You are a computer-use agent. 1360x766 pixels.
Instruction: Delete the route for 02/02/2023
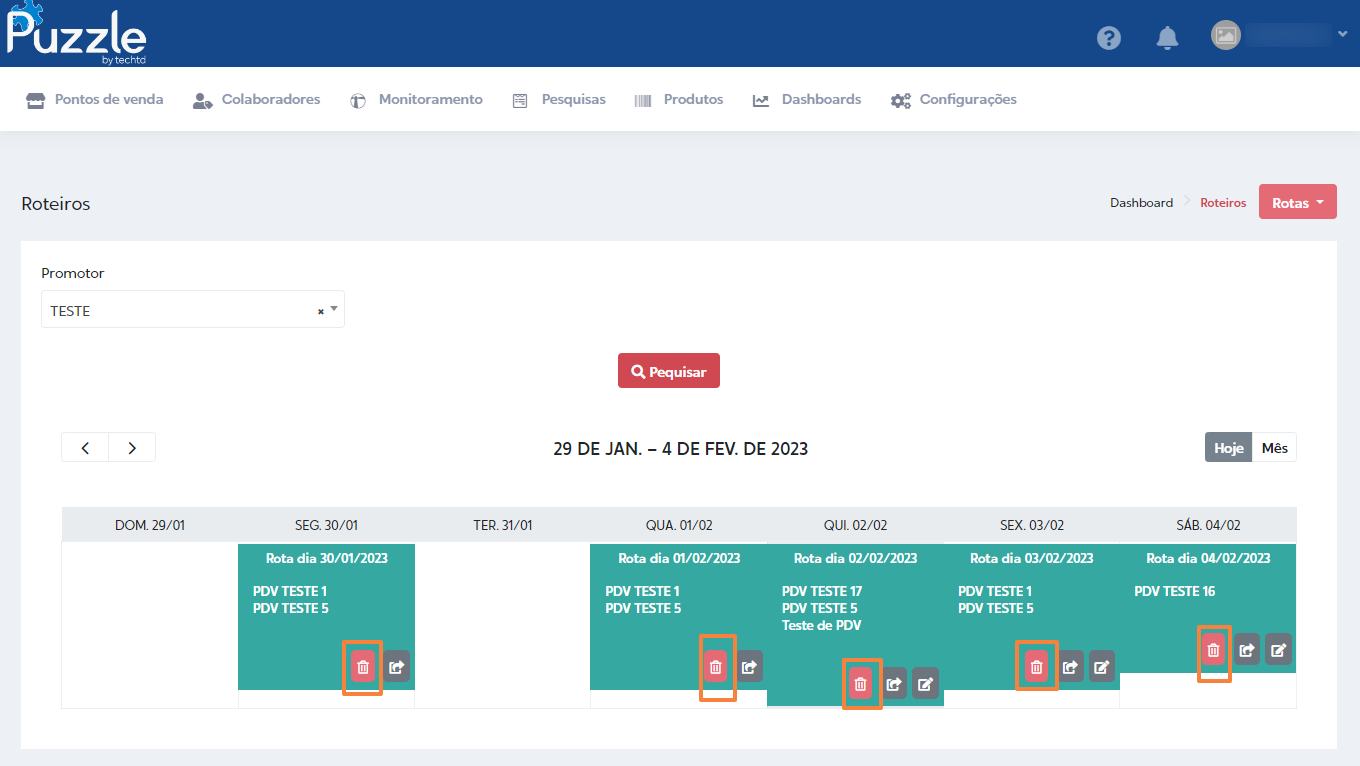pyautogui.click(x=860, y=684)
